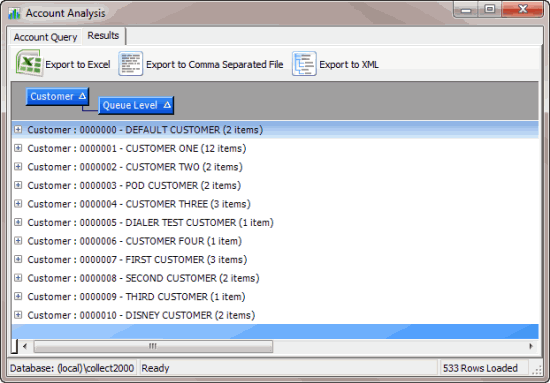Expand the FIRST CUSTOMER group

(x=18, y=260)
